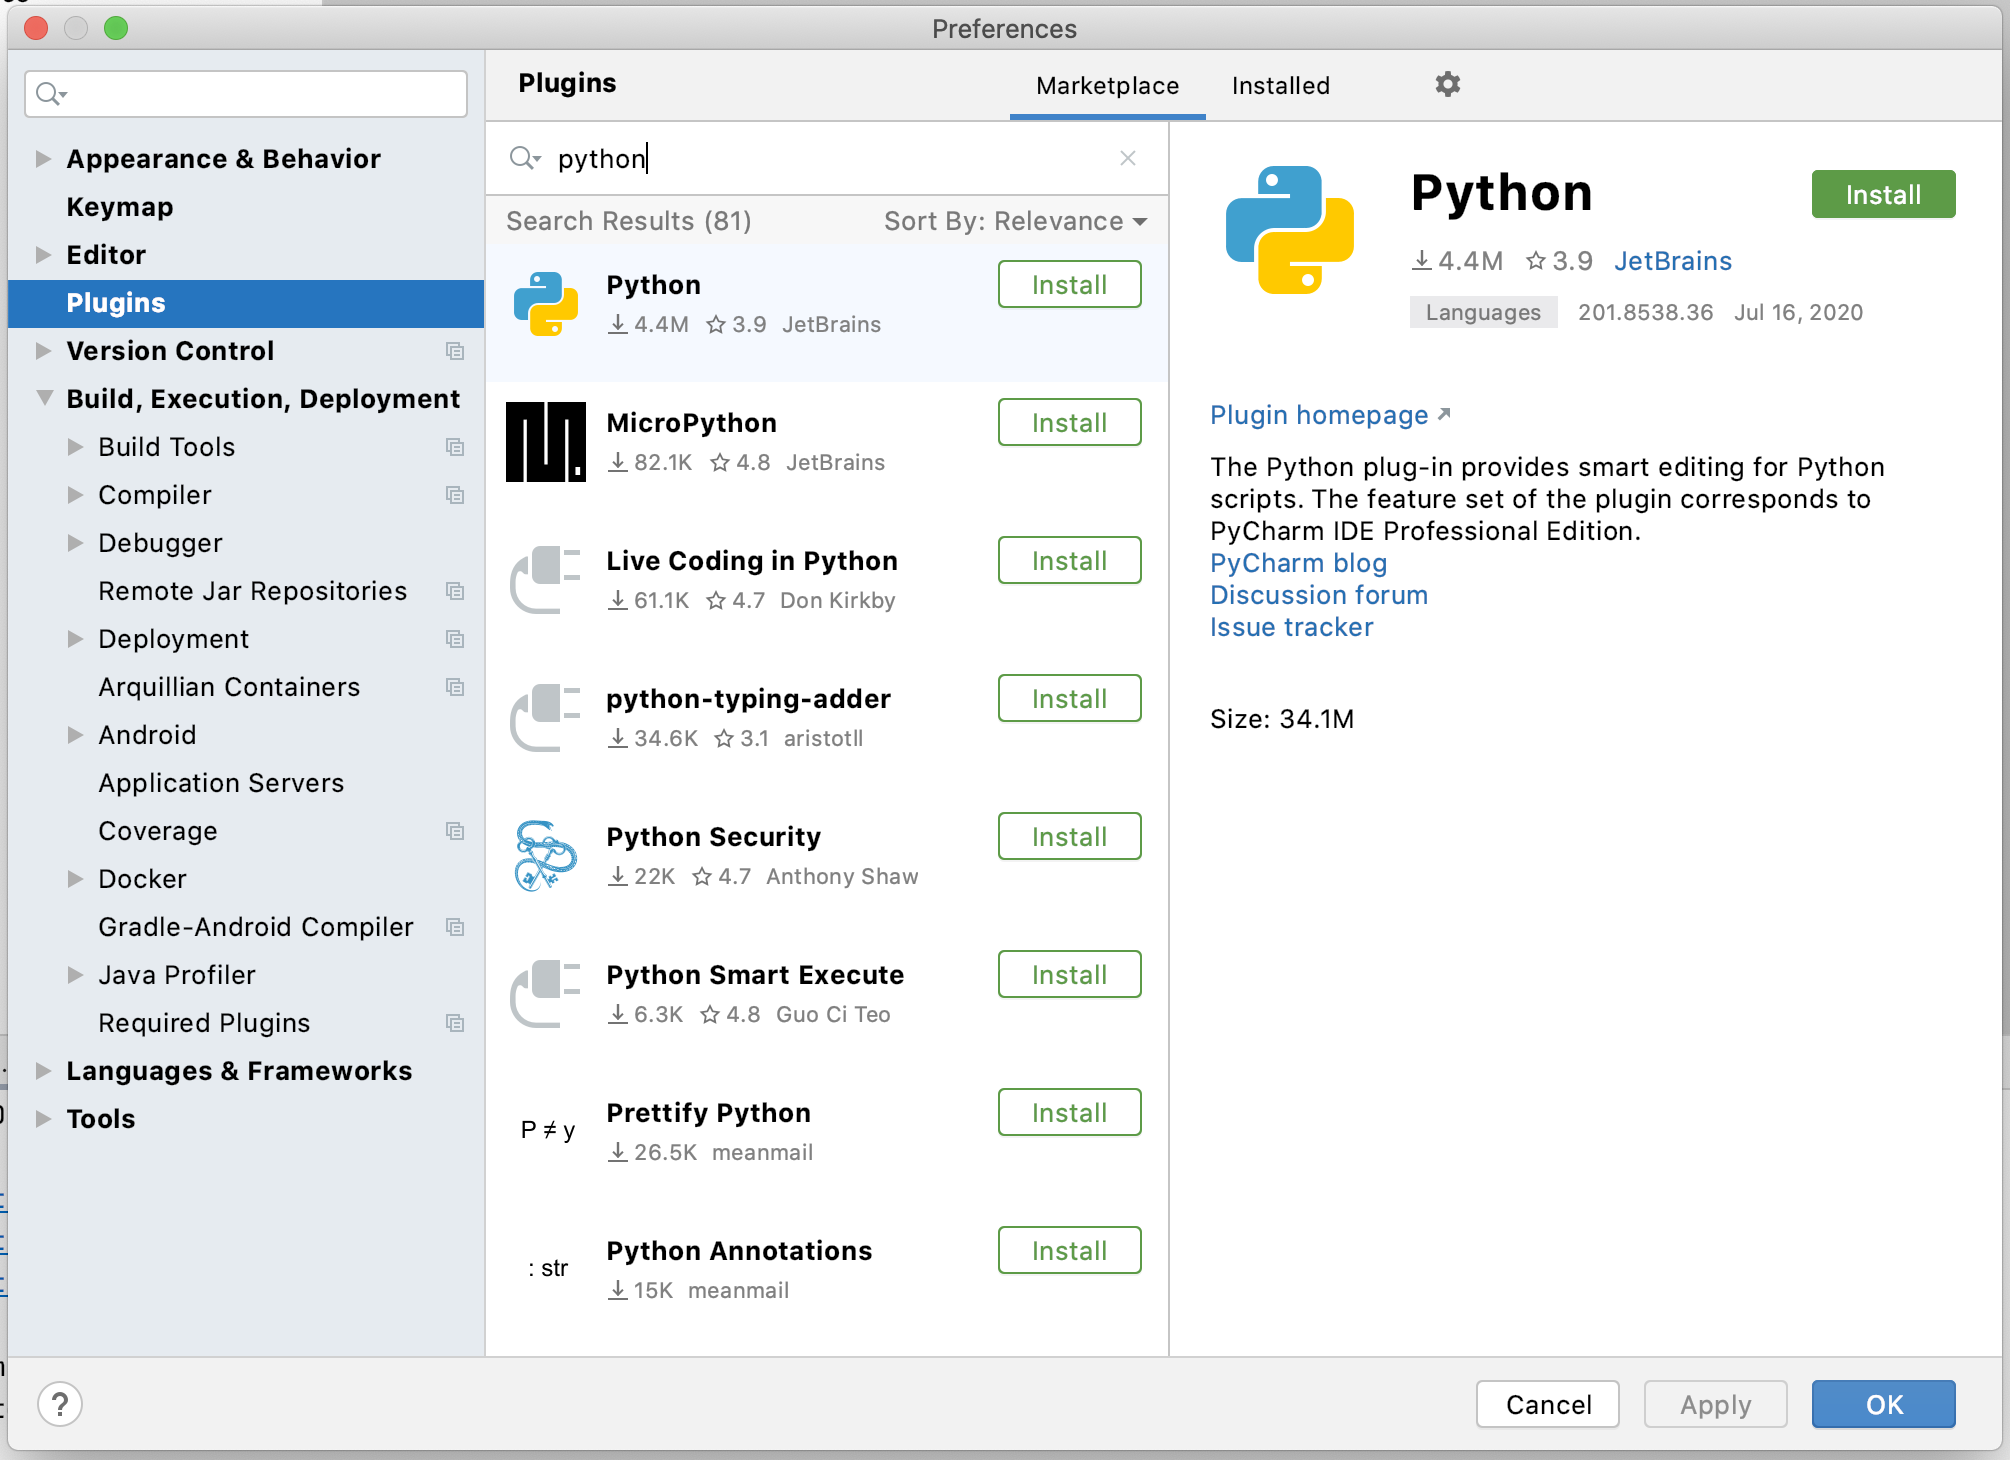
Task: Expand the Docker node
Action: [x=75, y=879]
